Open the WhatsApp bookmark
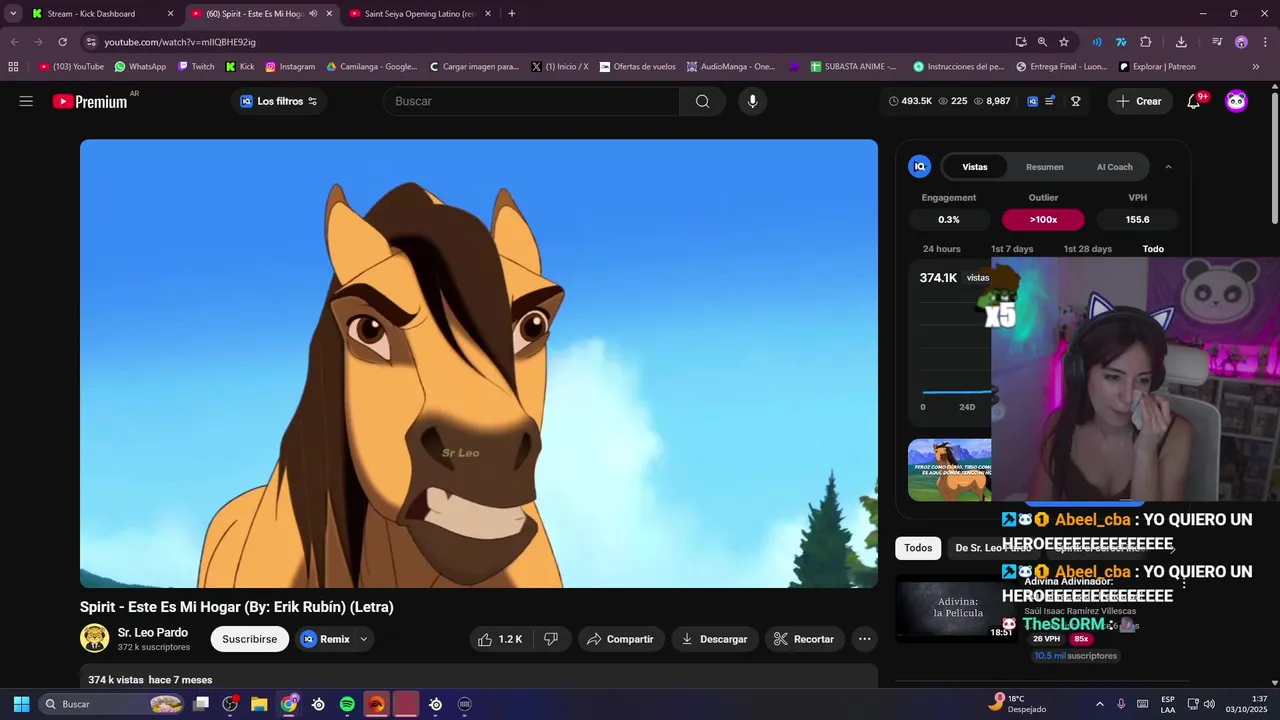 point(140,67)
